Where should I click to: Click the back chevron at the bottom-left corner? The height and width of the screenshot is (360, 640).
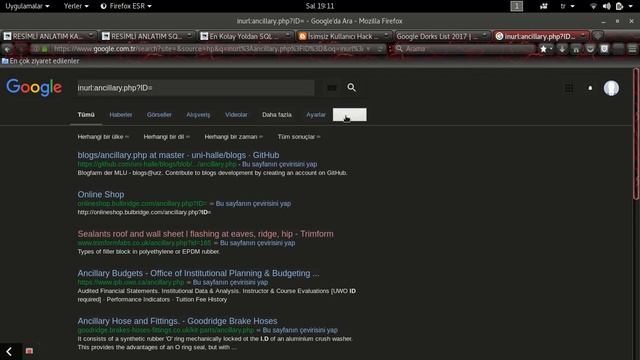tap(9, 351)
